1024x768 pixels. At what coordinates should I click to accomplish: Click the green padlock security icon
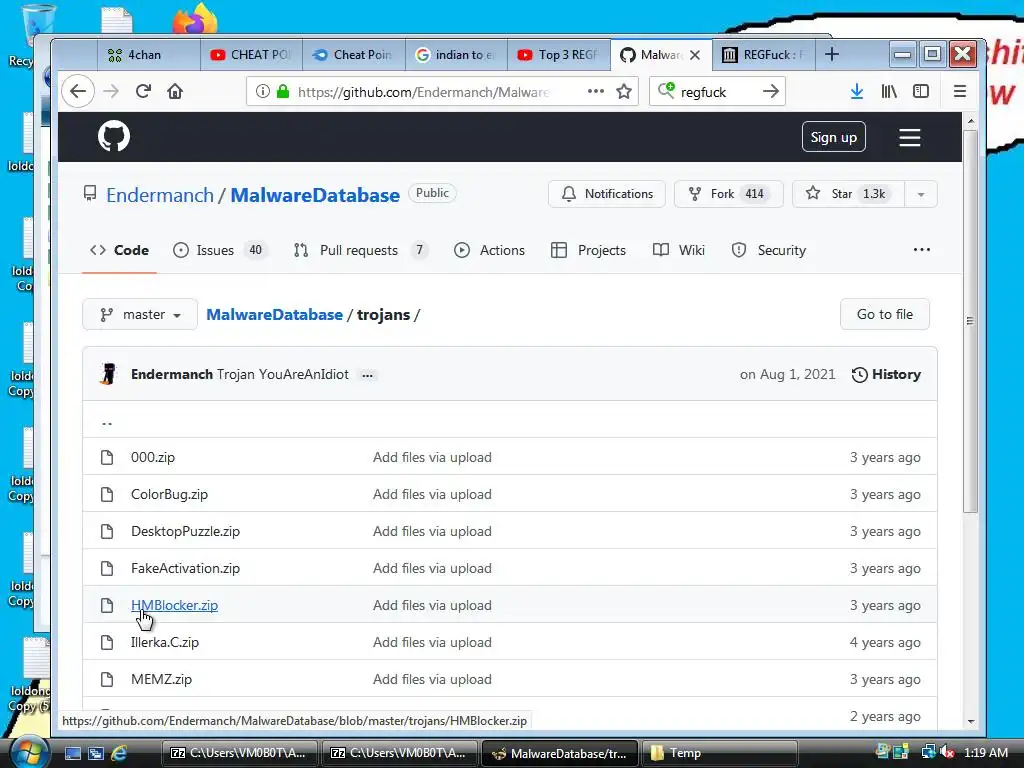click(x=283, y=91)
